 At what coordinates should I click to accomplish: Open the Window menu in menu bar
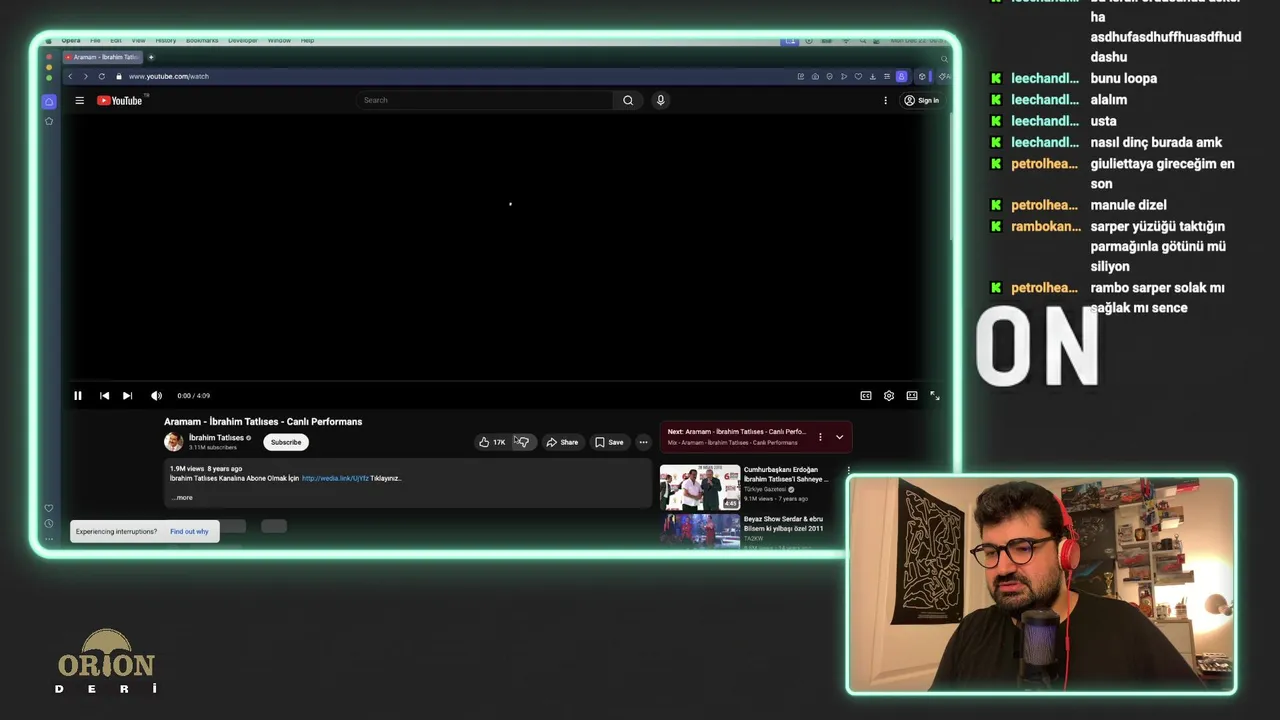[x=279, y=41]
